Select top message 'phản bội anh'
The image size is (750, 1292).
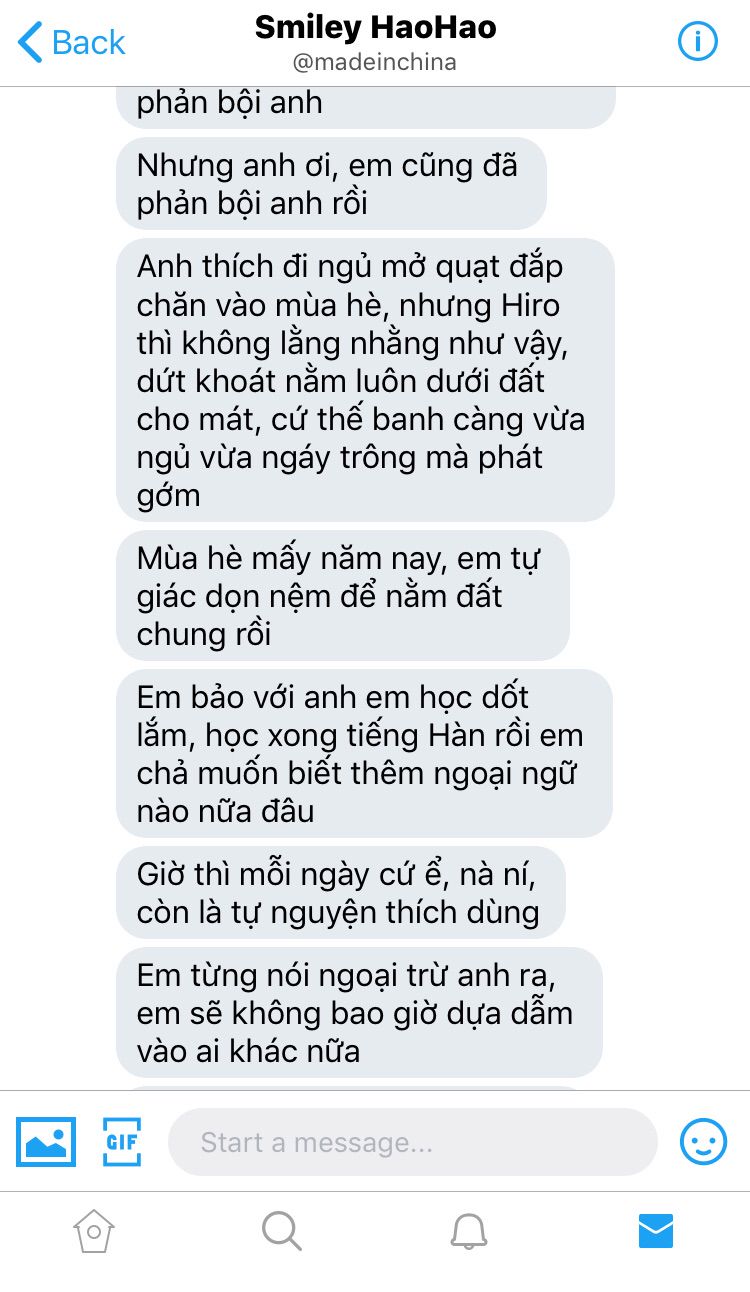[x=365, y=105]
